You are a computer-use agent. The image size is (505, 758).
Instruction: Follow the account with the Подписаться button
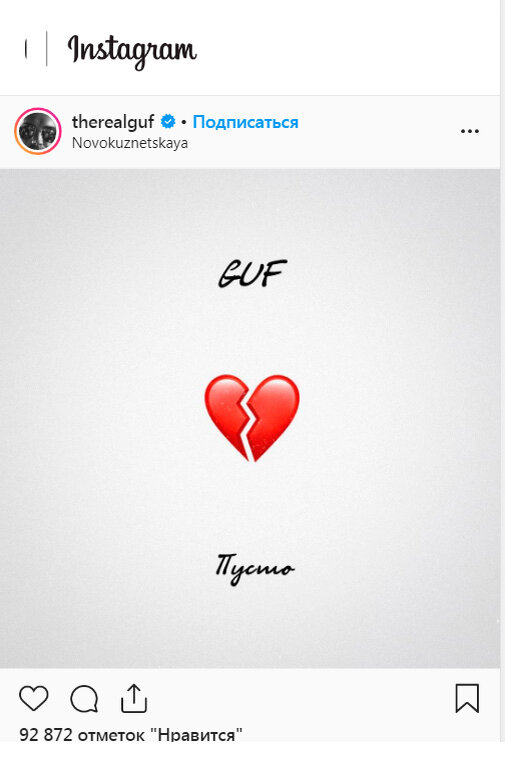[x=245, y=122]
